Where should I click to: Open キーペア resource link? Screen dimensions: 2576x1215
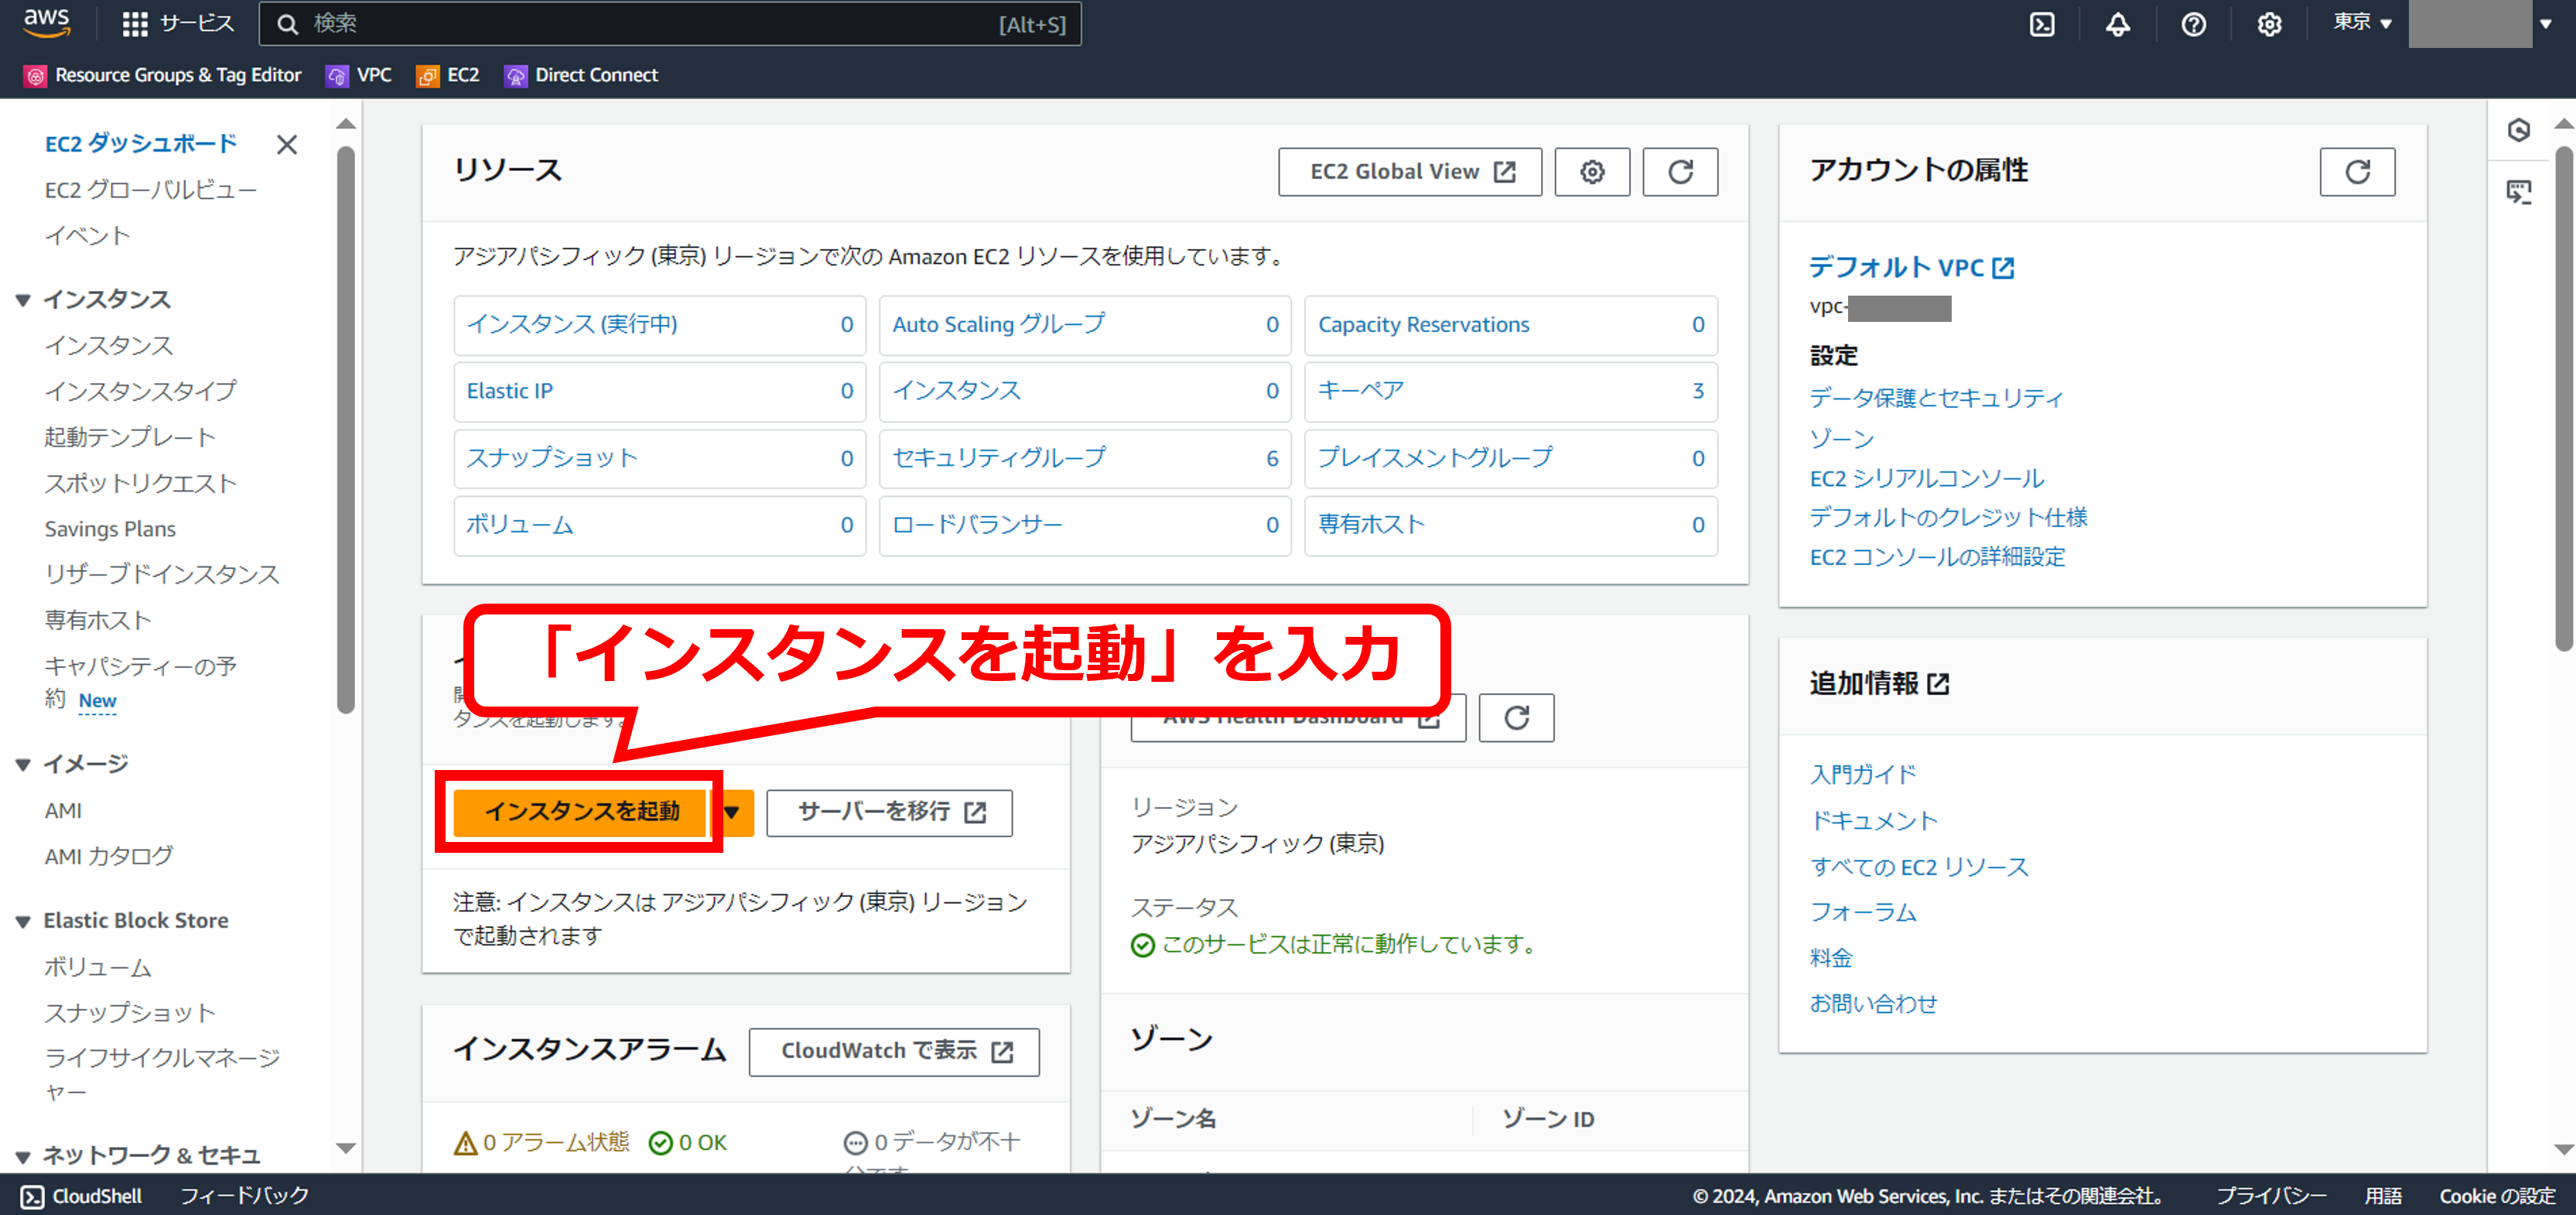coord(1361,391)
